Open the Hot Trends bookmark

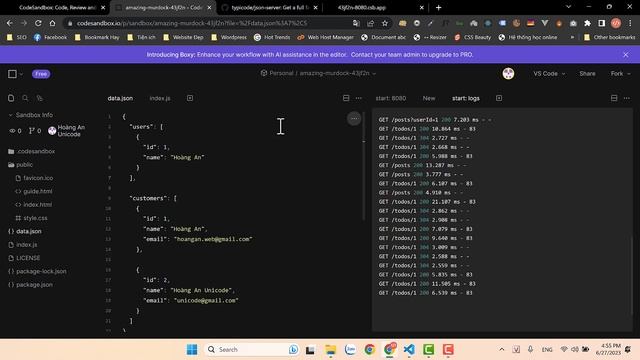coord(272,37)
